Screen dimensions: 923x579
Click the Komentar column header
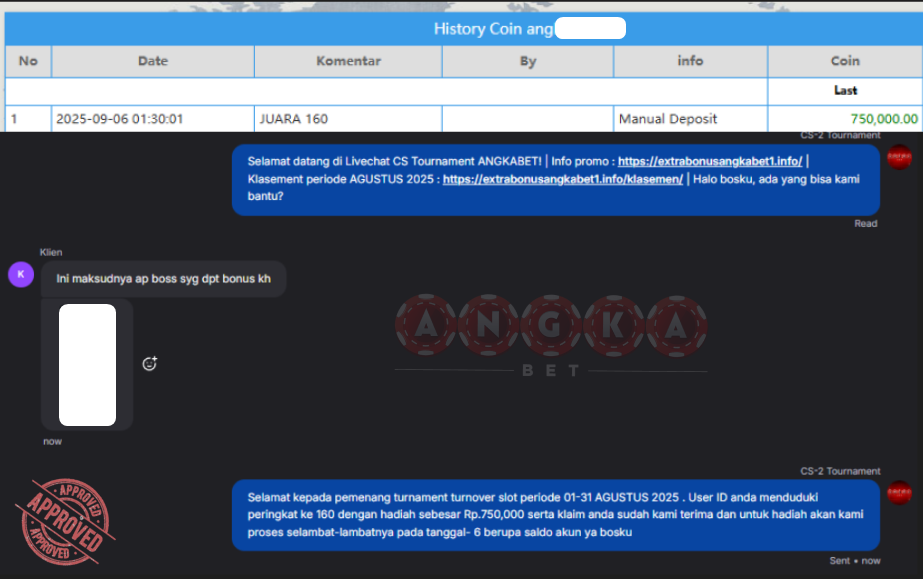(x=348, y=61)
